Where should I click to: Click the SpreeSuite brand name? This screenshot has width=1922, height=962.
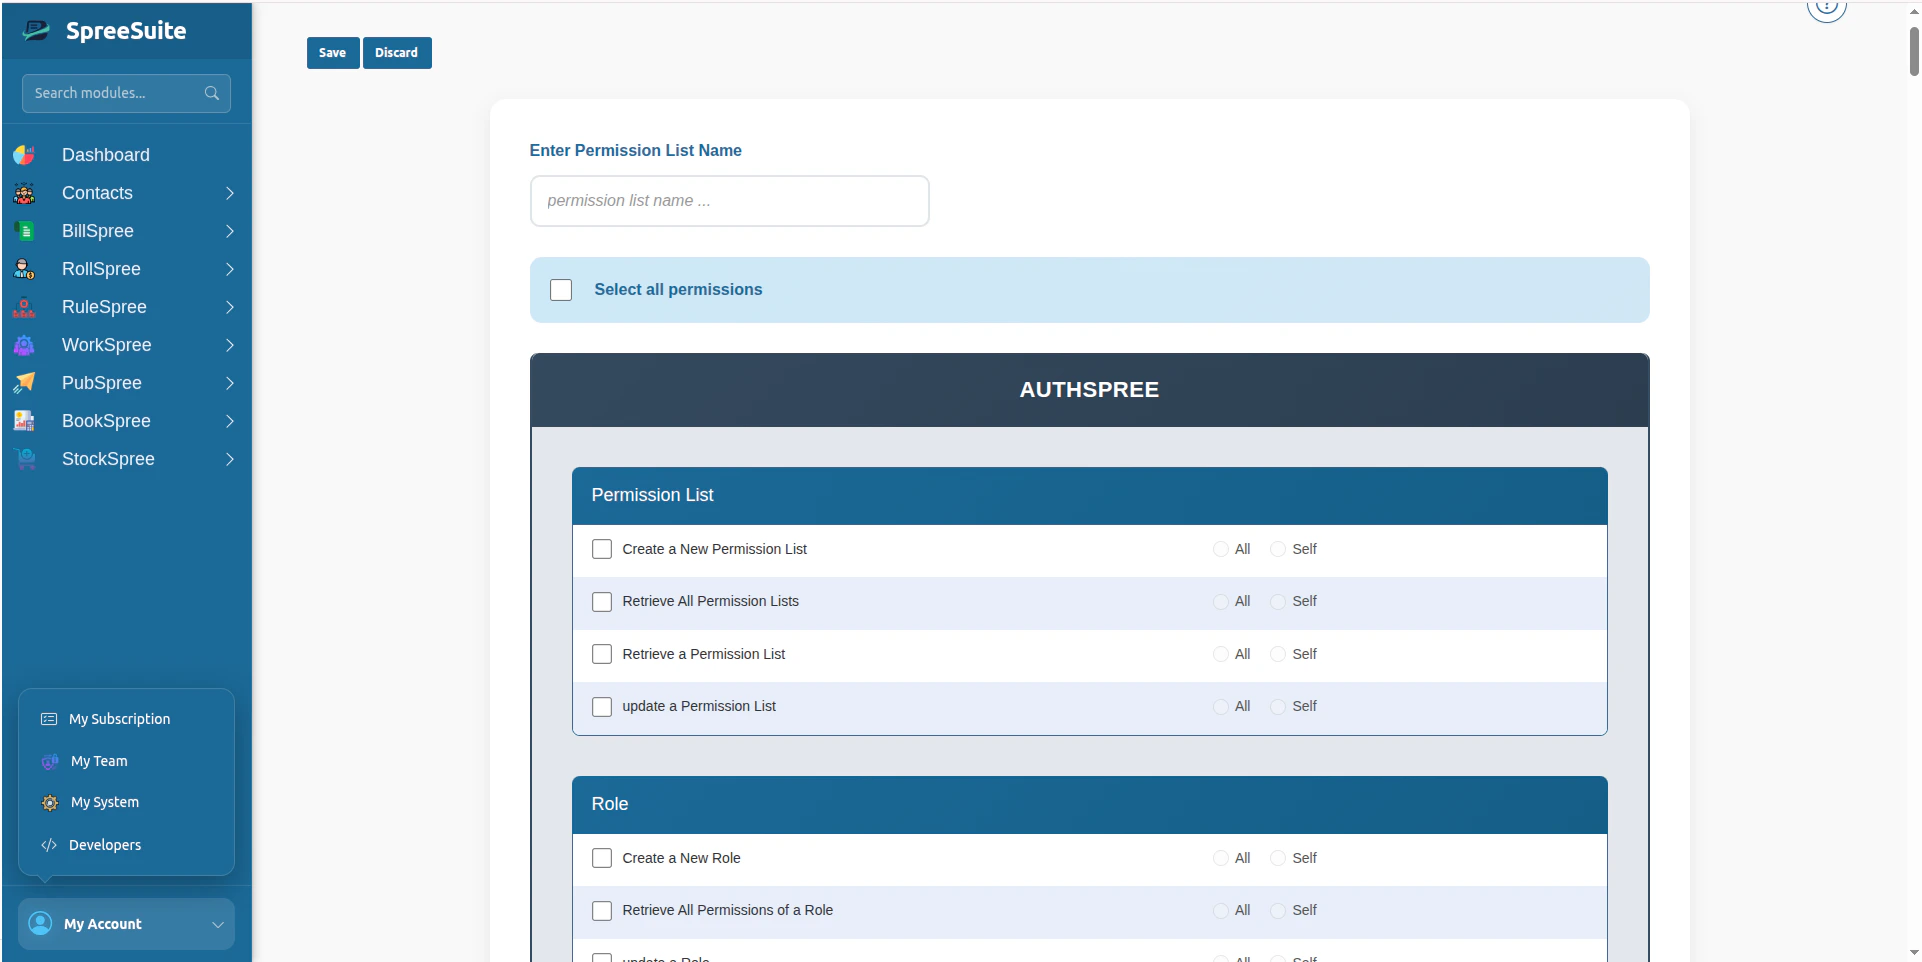(126, 31)
